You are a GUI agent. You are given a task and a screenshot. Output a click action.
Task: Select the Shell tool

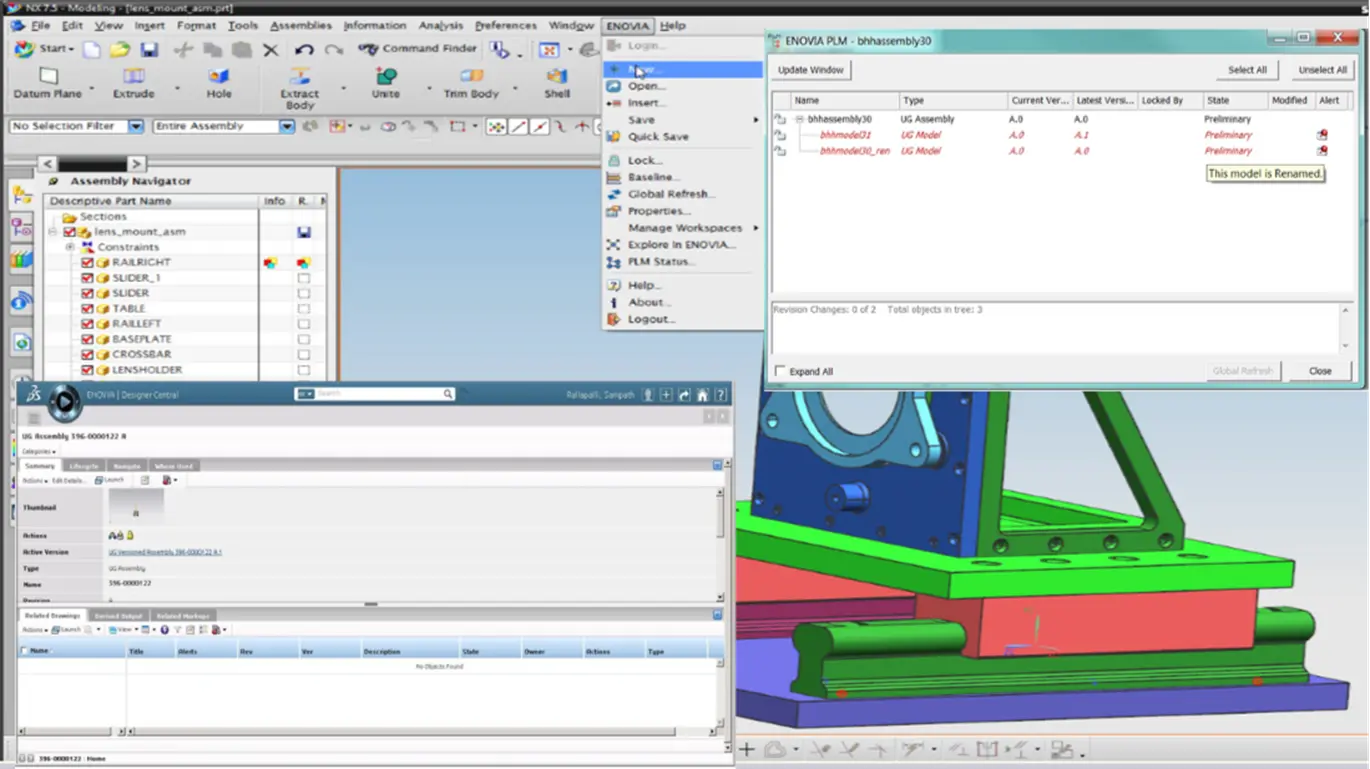[557, 84]
